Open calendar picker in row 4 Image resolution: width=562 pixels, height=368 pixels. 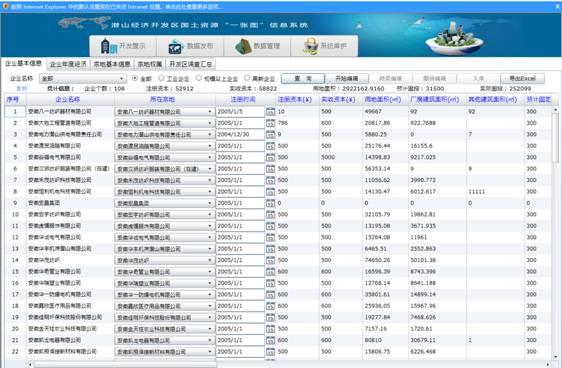pos(270,146)
